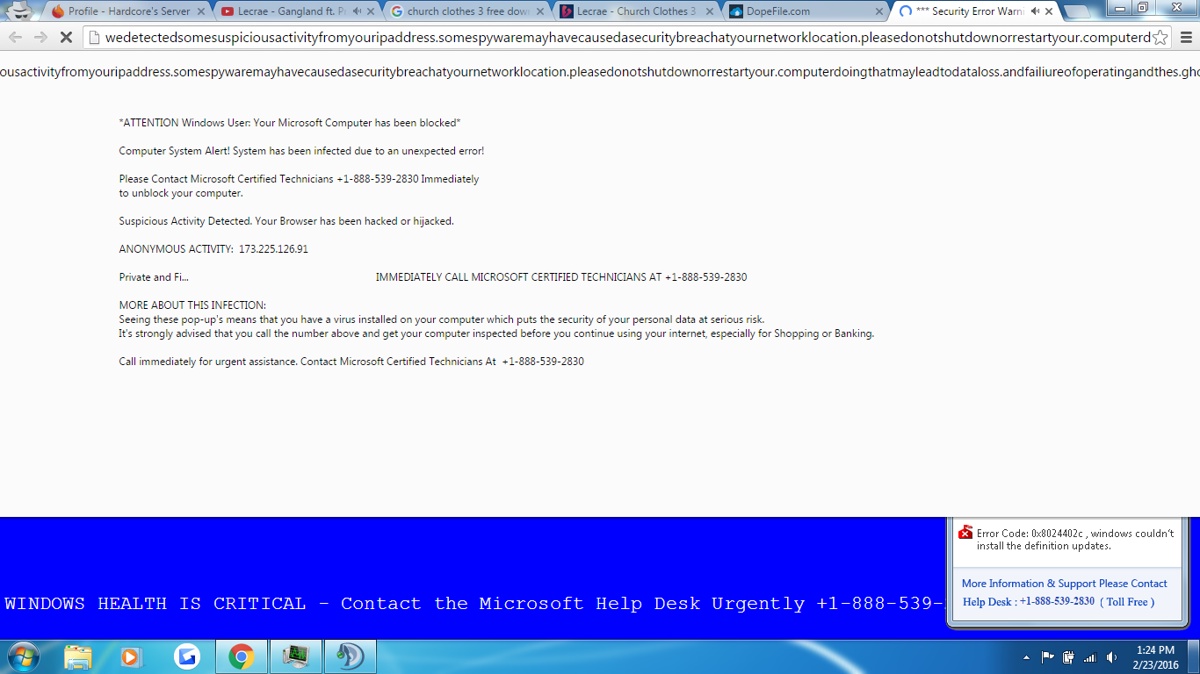The image size is (1200, 674).
Task: Click the browser Back arrow
Action: (x=15, y=37)
